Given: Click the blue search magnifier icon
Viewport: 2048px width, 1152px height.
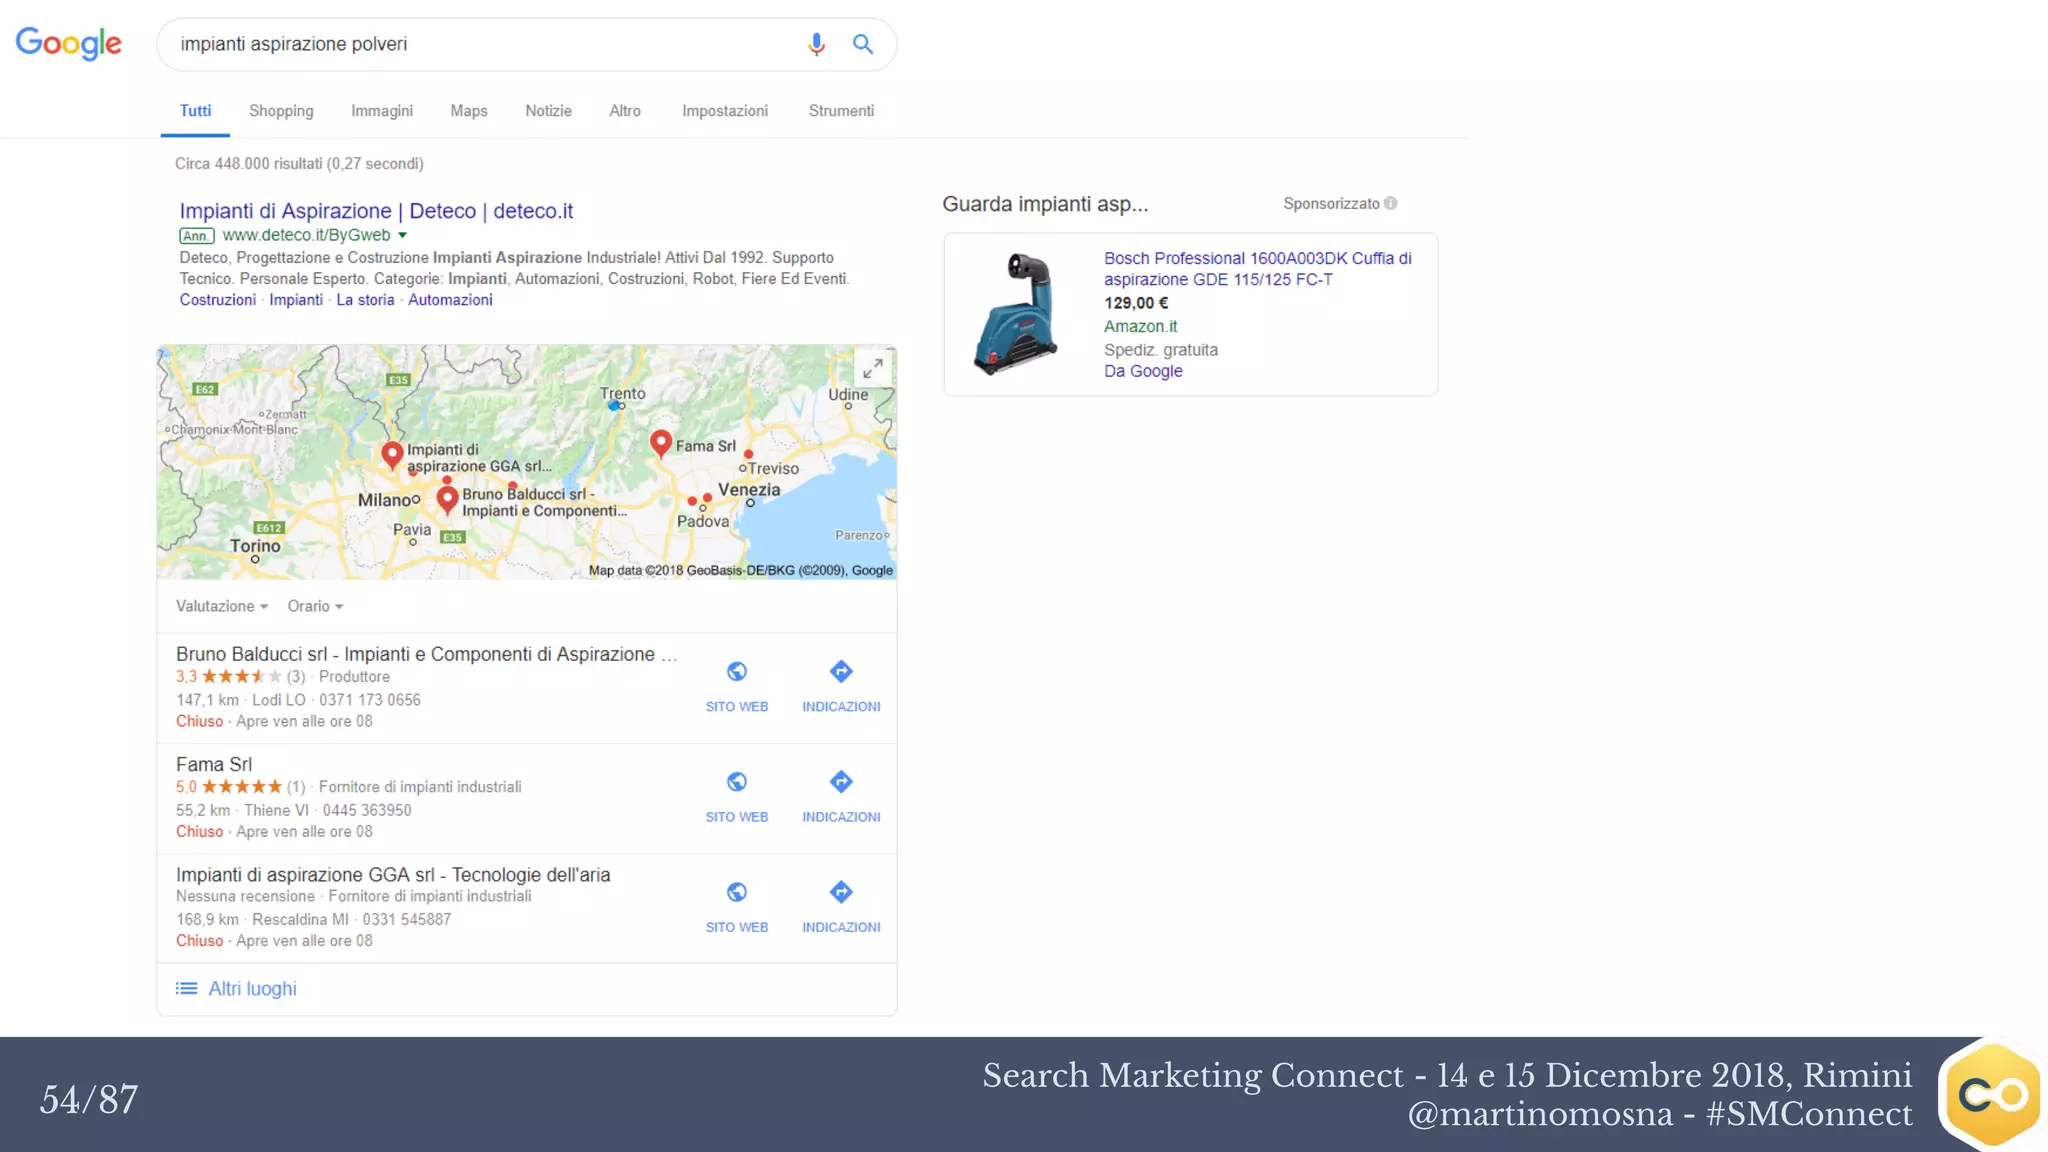Looking at the screenshot, I should click(863, 44).
